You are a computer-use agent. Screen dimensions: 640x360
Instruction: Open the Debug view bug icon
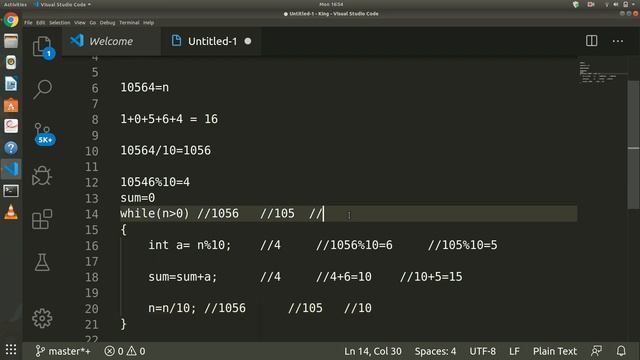[42, 176]
